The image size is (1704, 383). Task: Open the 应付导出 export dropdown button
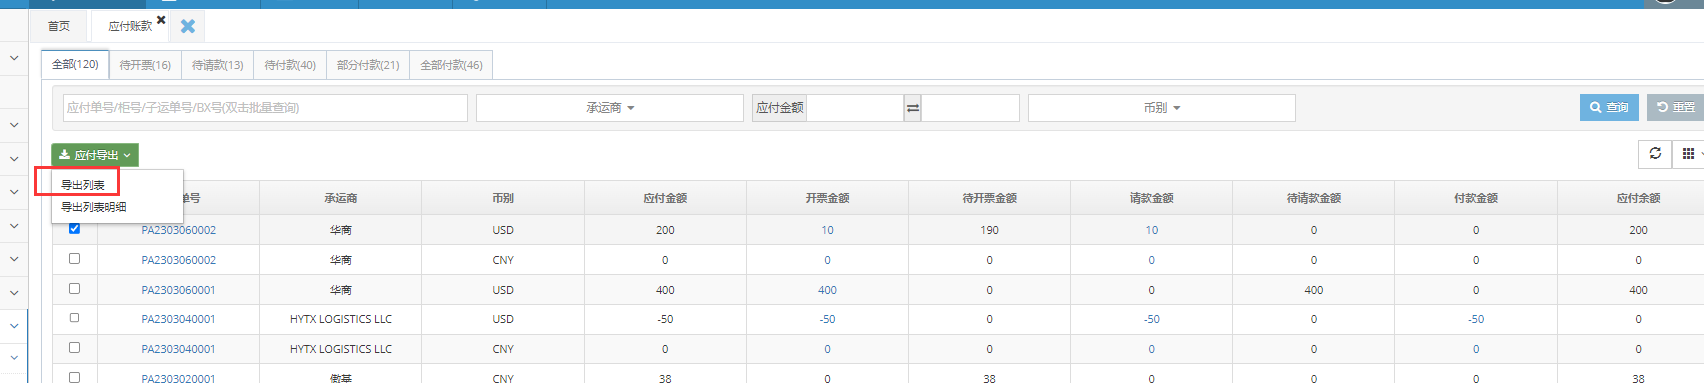pos(95,155)
